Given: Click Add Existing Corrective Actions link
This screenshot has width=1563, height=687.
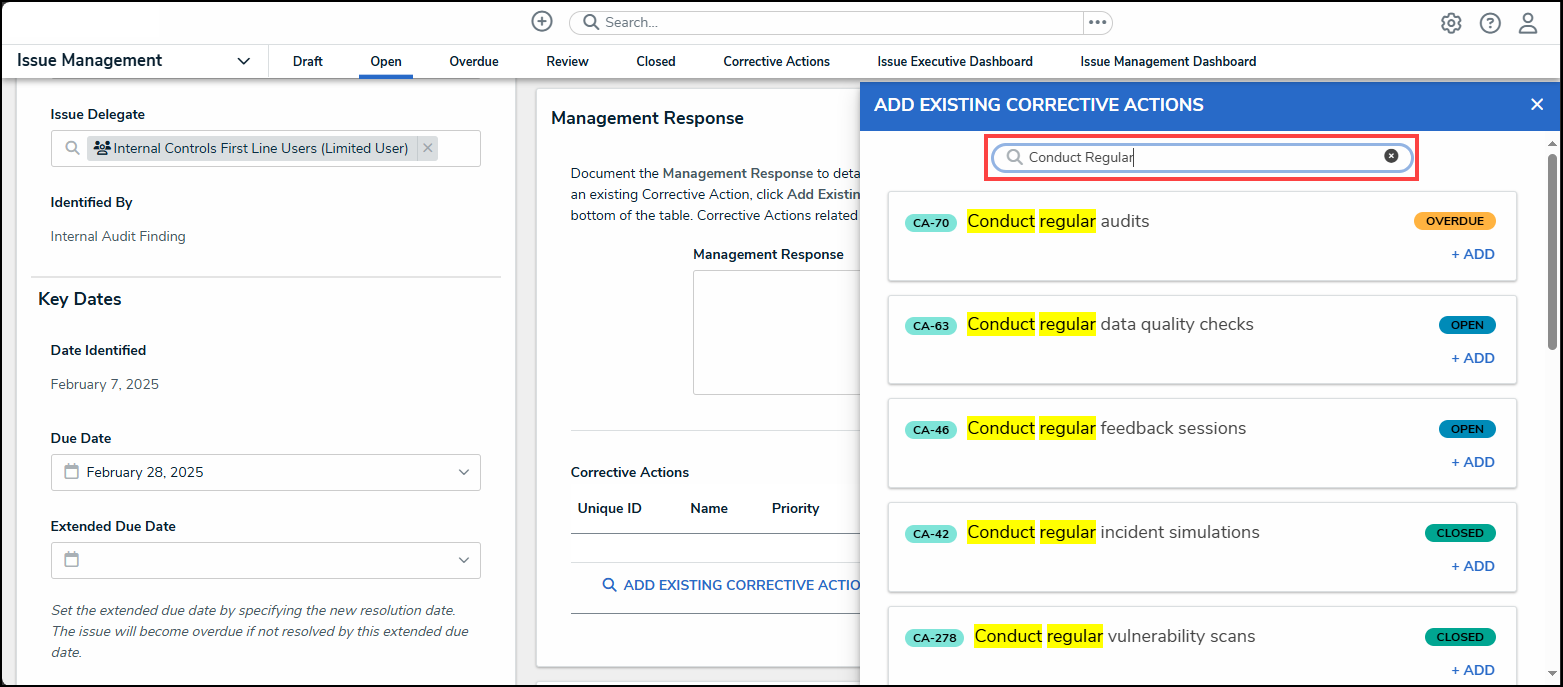Looking at the screenshot, I should (732, 585).
